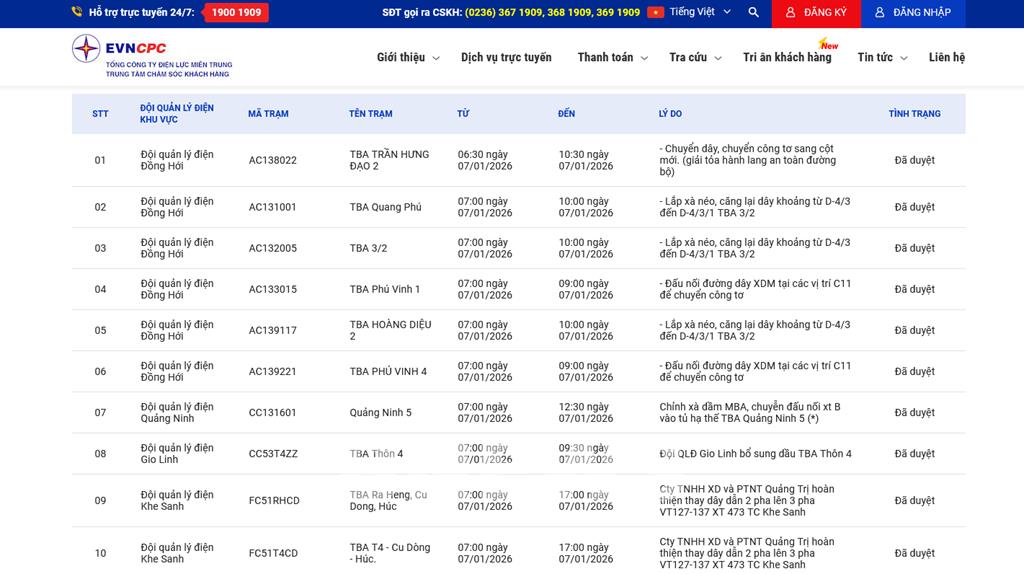The height and width of the screenshot is (574, 1024).
Task: Expand the Thanh toán menu
Action: click(x=612, y=58)
